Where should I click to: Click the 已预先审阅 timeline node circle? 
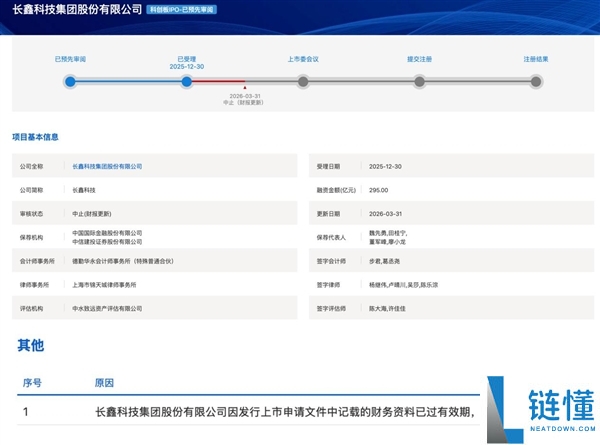70,82
